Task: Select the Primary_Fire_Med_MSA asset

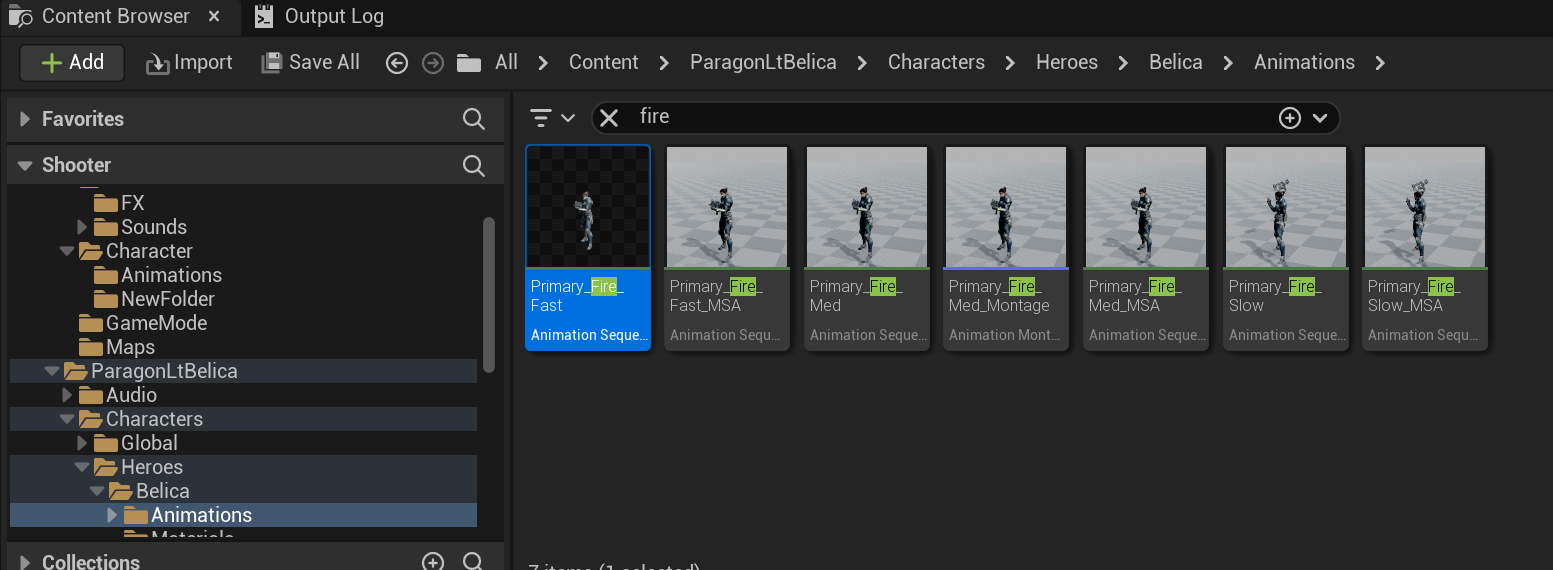Action: click(x=1146, y=248)
